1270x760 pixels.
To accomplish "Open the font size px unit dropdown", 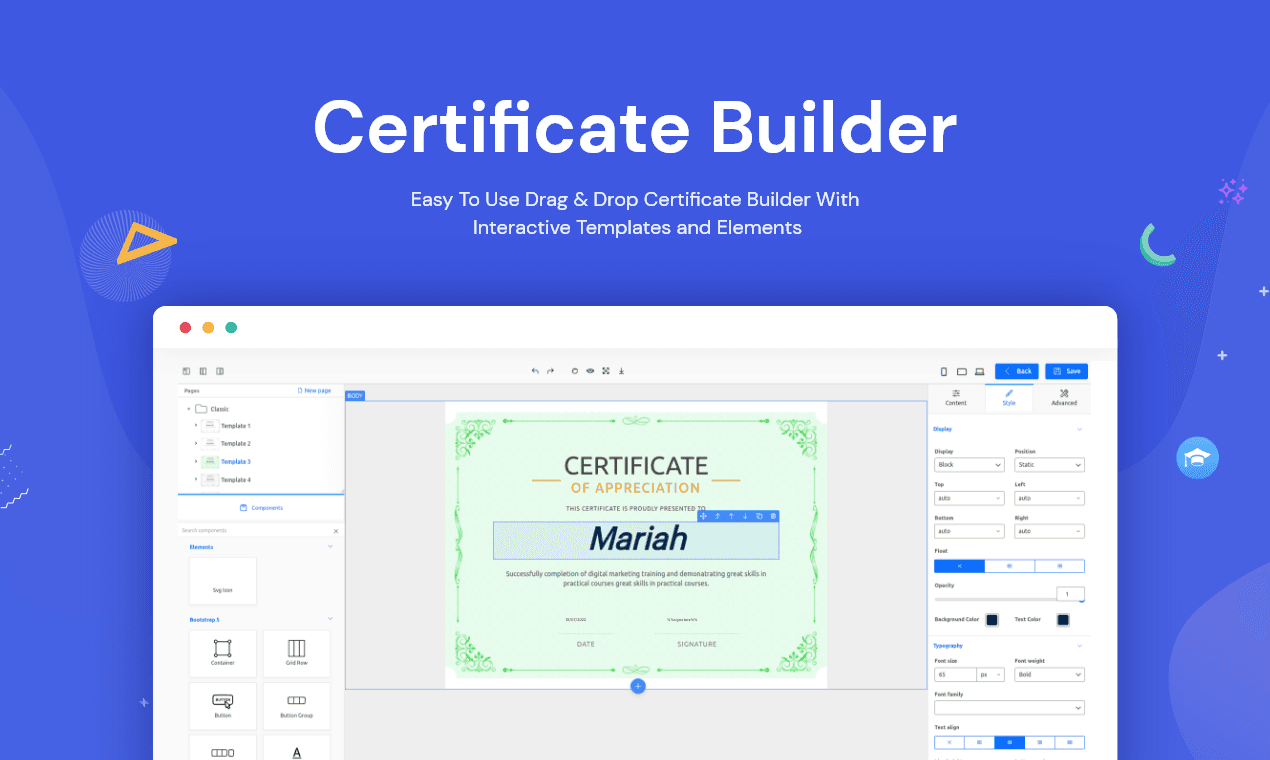I will click(x=991, y=675).
